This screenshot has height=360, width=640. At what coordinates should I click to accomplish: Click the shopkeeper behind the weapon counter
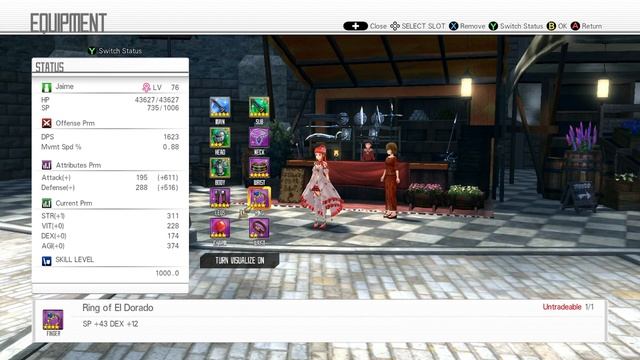[368, 152]
